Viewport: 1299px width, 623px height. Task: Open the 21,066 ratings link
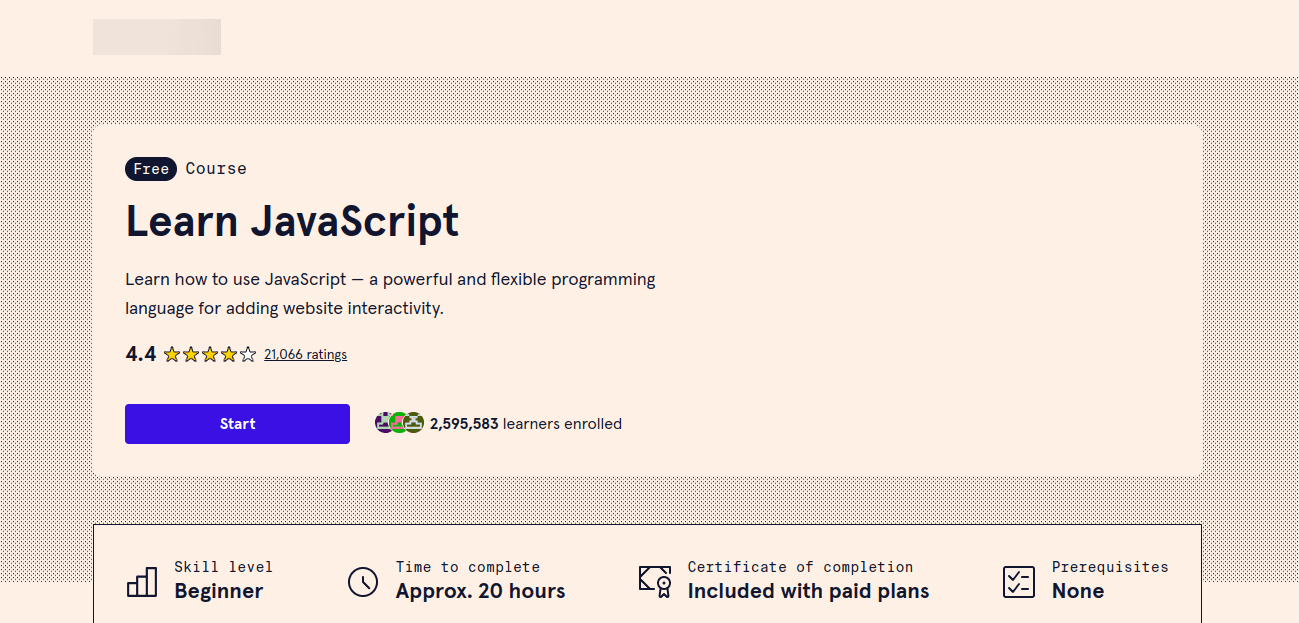(305, 354)
